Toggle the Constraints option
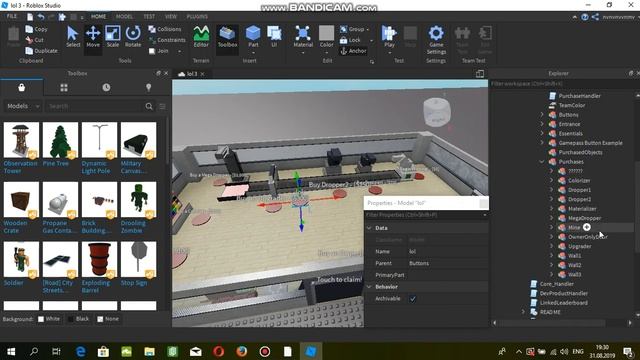Viewport: 640px width, 360px height. [x=167, y=40]
